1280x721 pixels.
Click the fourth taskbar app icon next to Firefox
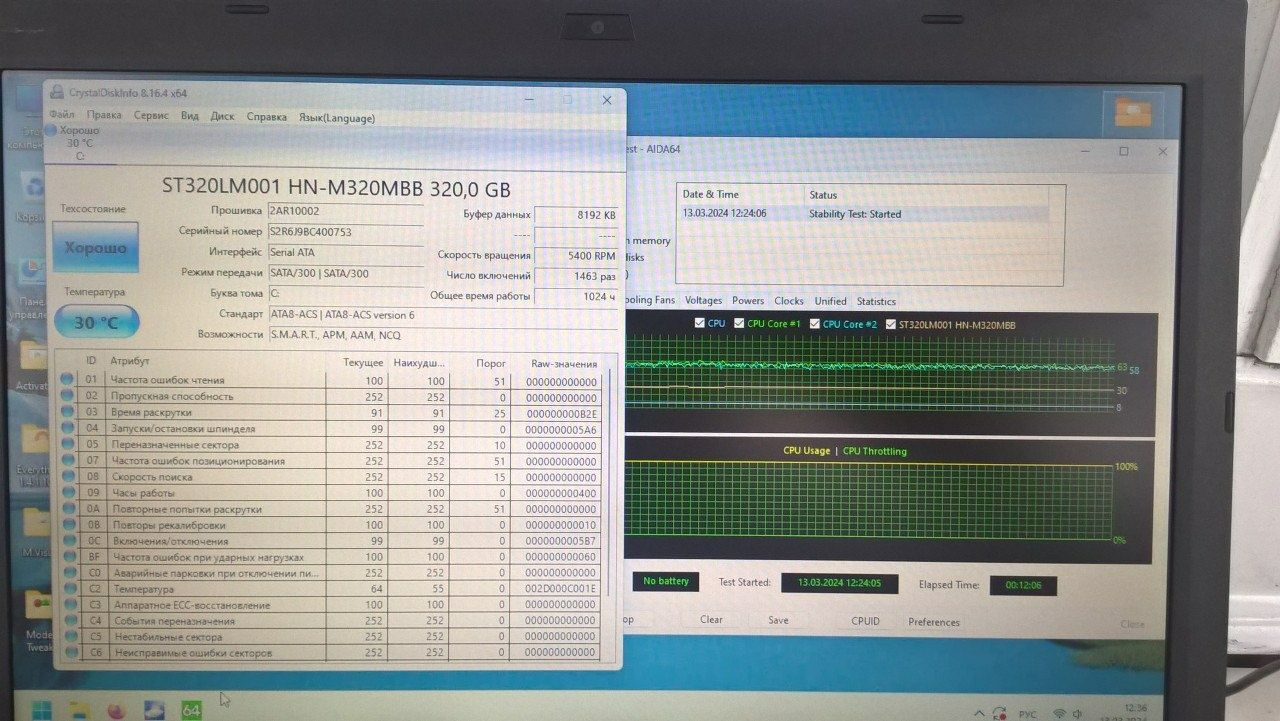click(x=154, y=710)
